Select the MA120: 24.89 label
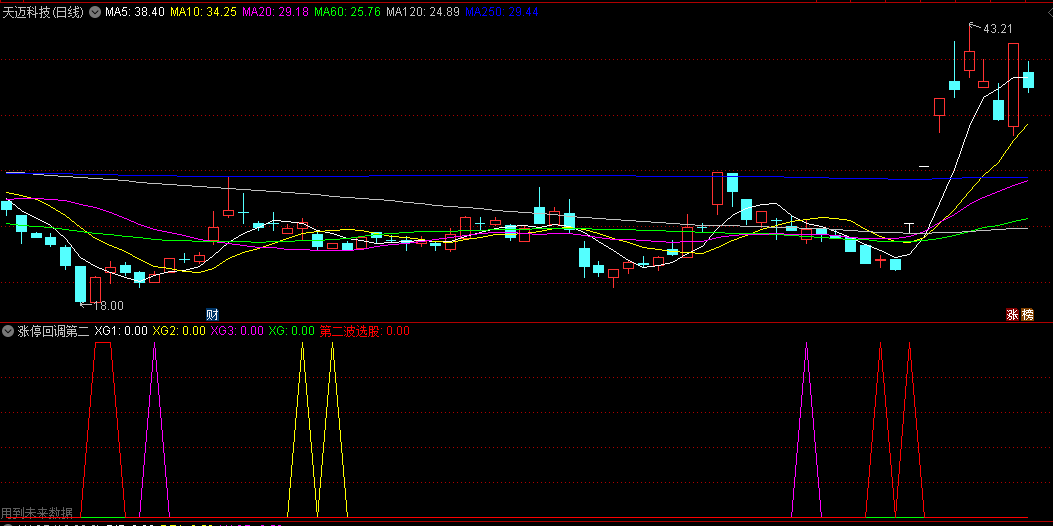Screen dimensions: 1053x526 (x=423, y=11)
